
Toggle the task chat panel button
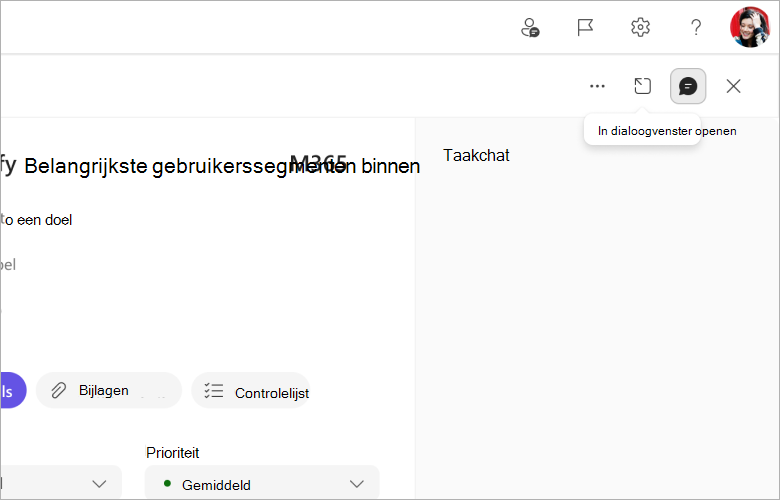(x=688, y=86)
